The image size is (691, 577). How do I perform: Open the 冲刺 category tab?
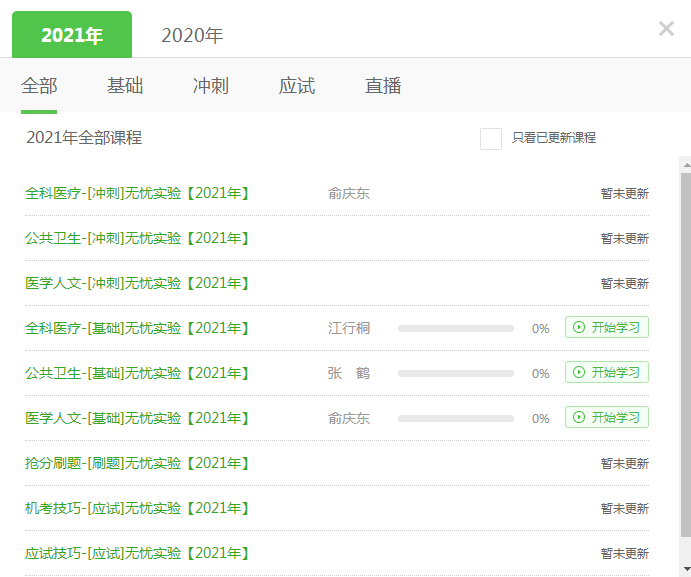coord(211,86)
